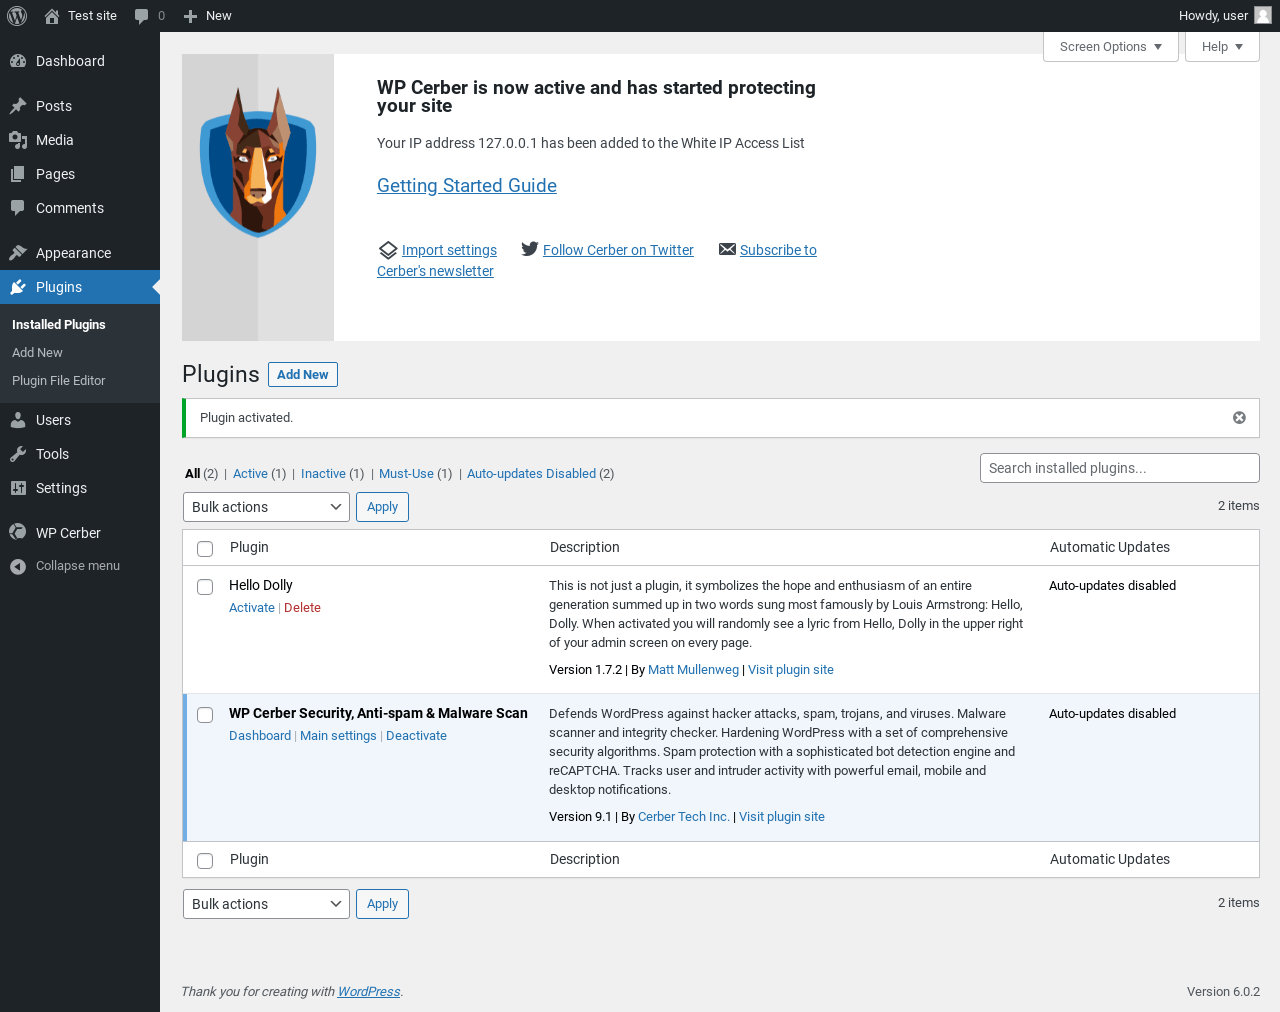Click the newsletter envelope icon
This screenshot has height=1012, width=1280.
pyautogui.click(x=727, y=249)
